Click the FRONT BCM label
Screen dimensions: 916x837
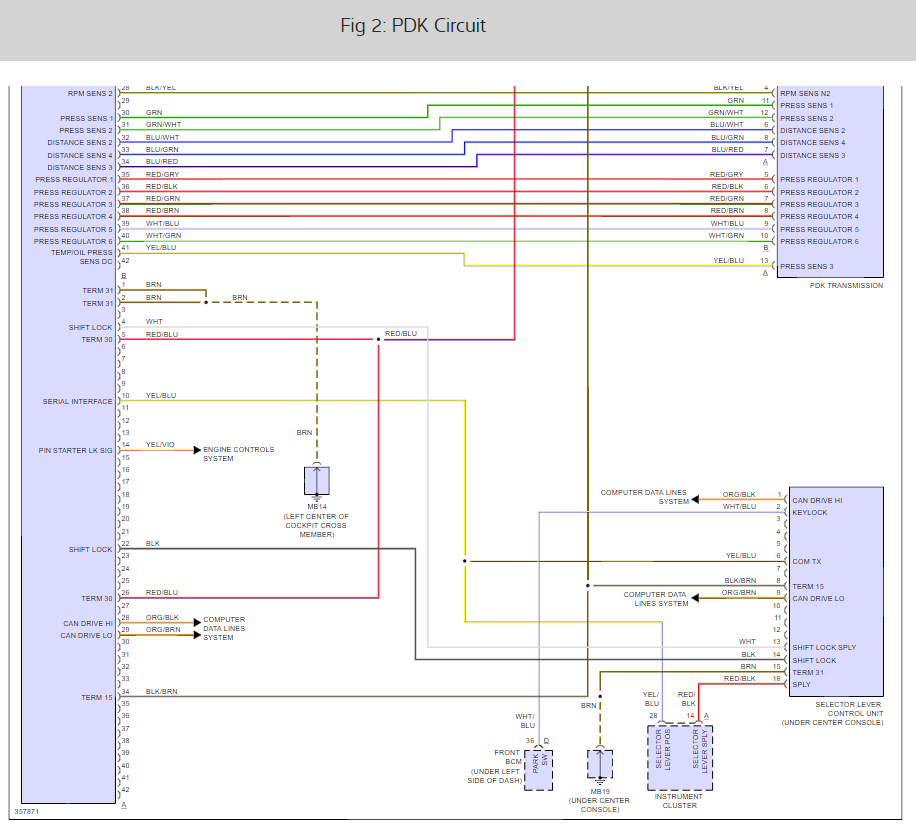(507, 757)
